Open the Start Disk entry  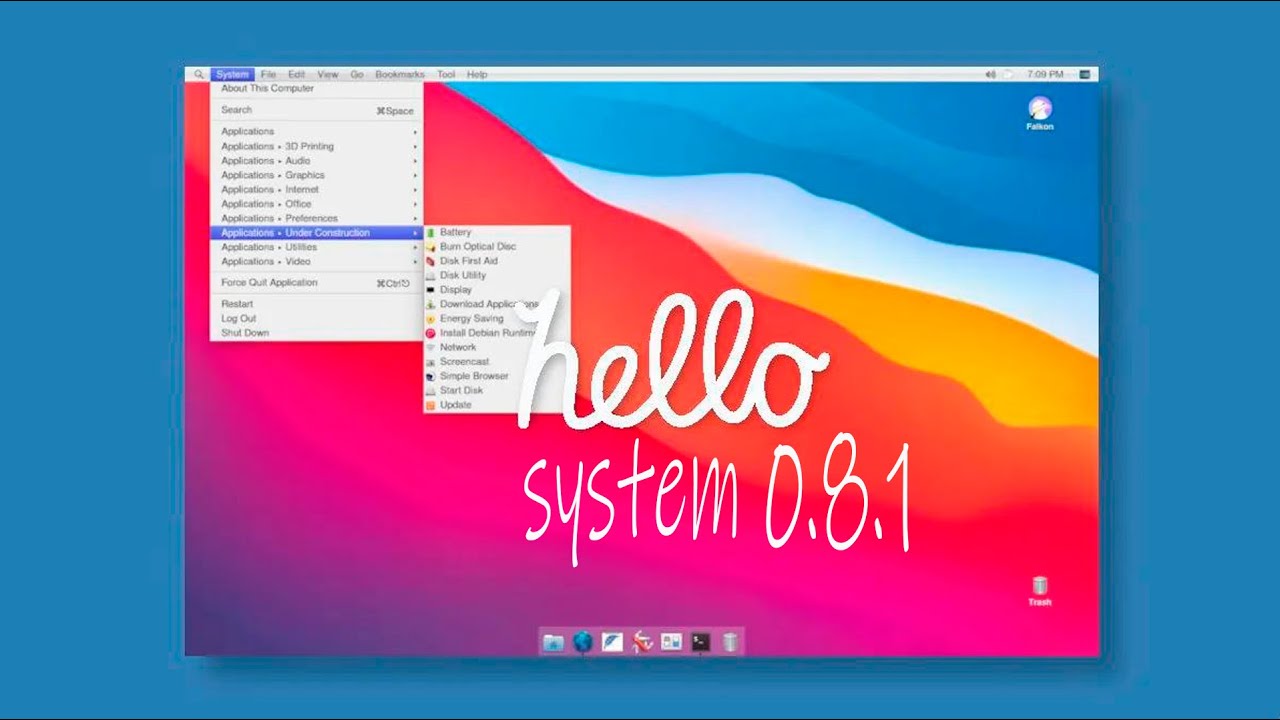click(x=497, y=391)
